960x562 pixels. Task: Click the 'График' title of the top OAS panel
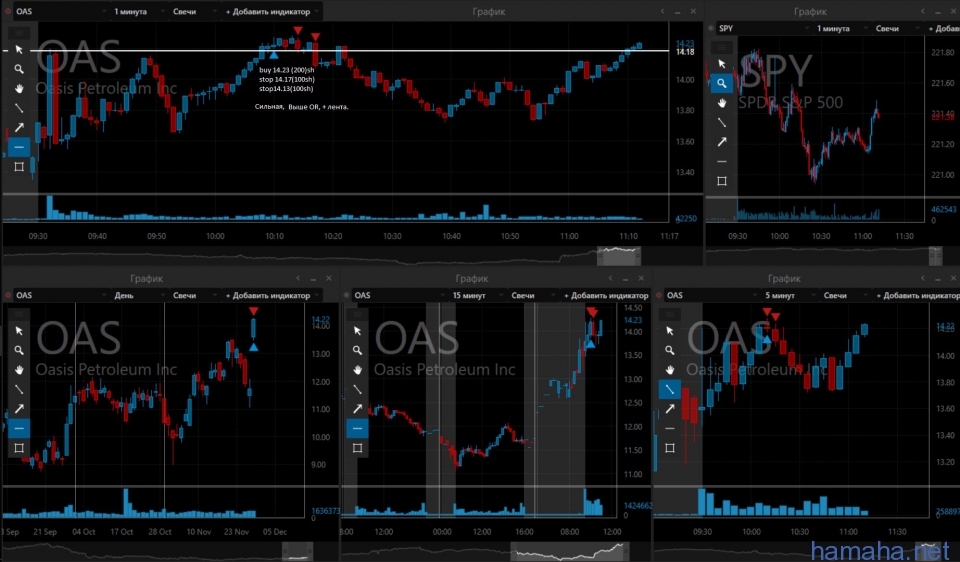(489, 12)
